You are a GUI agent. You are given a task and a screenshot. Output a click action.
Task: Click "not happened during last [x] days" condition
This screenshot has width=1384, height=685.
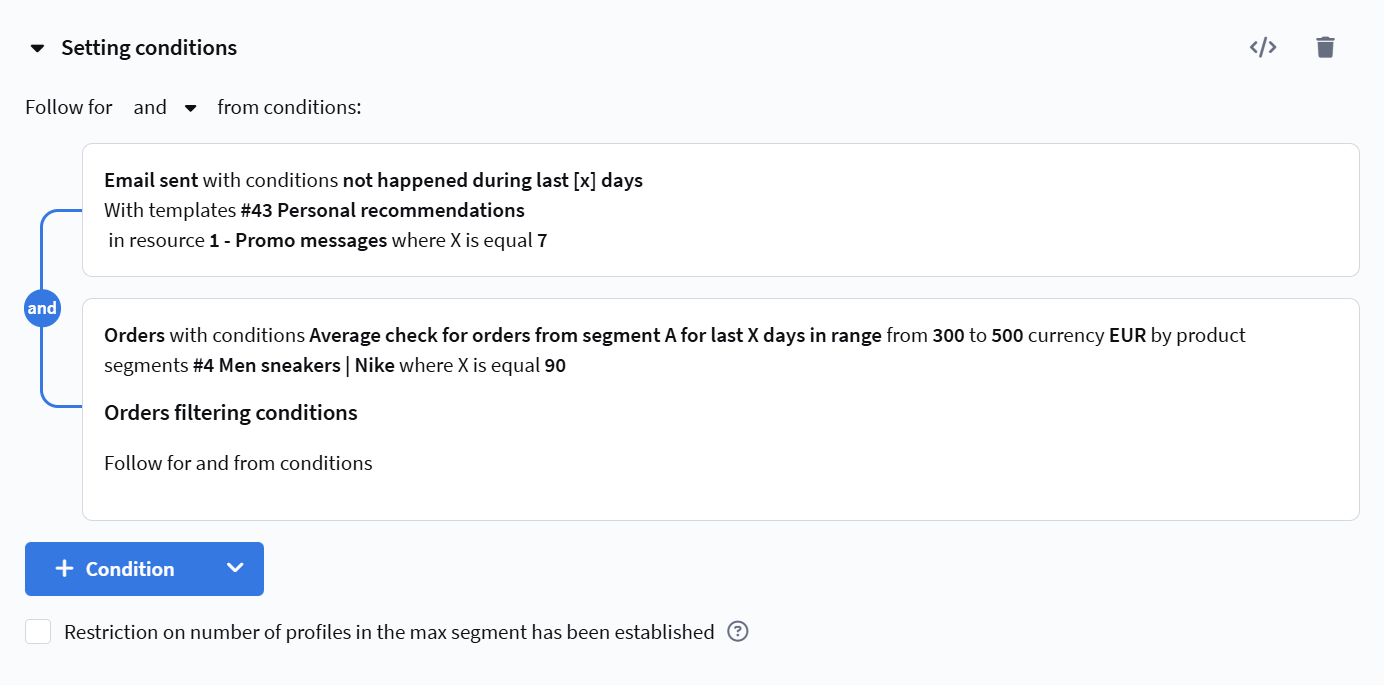[x=492, y=181]
